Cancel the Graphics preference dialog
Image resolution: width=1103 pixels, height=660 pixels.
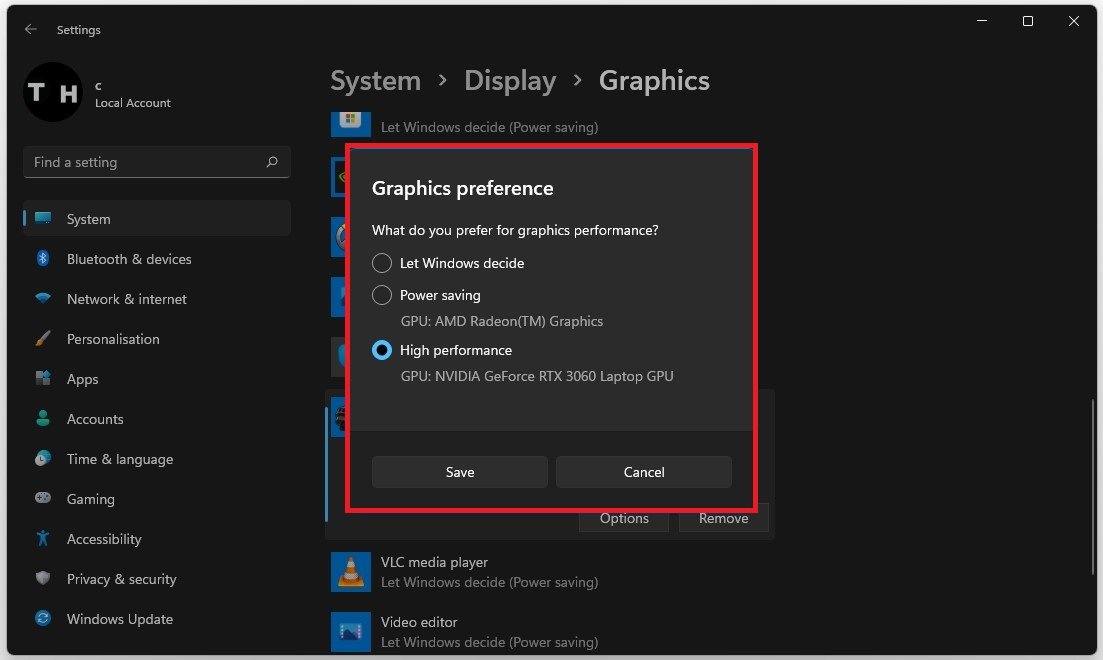click(x=643, y=472)
